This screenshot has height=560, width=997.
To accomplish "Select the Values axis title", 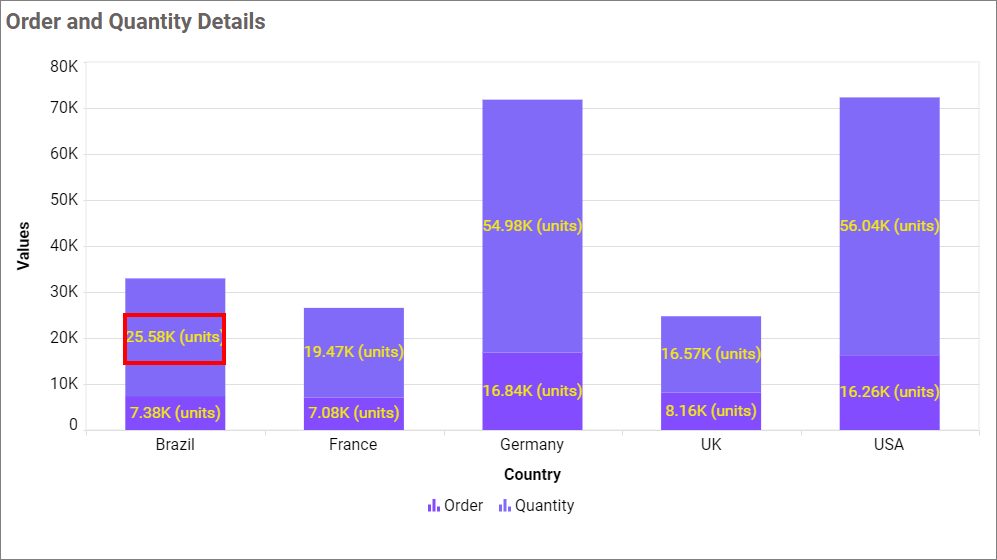I will pyautogui.click(x=23, y=246).
